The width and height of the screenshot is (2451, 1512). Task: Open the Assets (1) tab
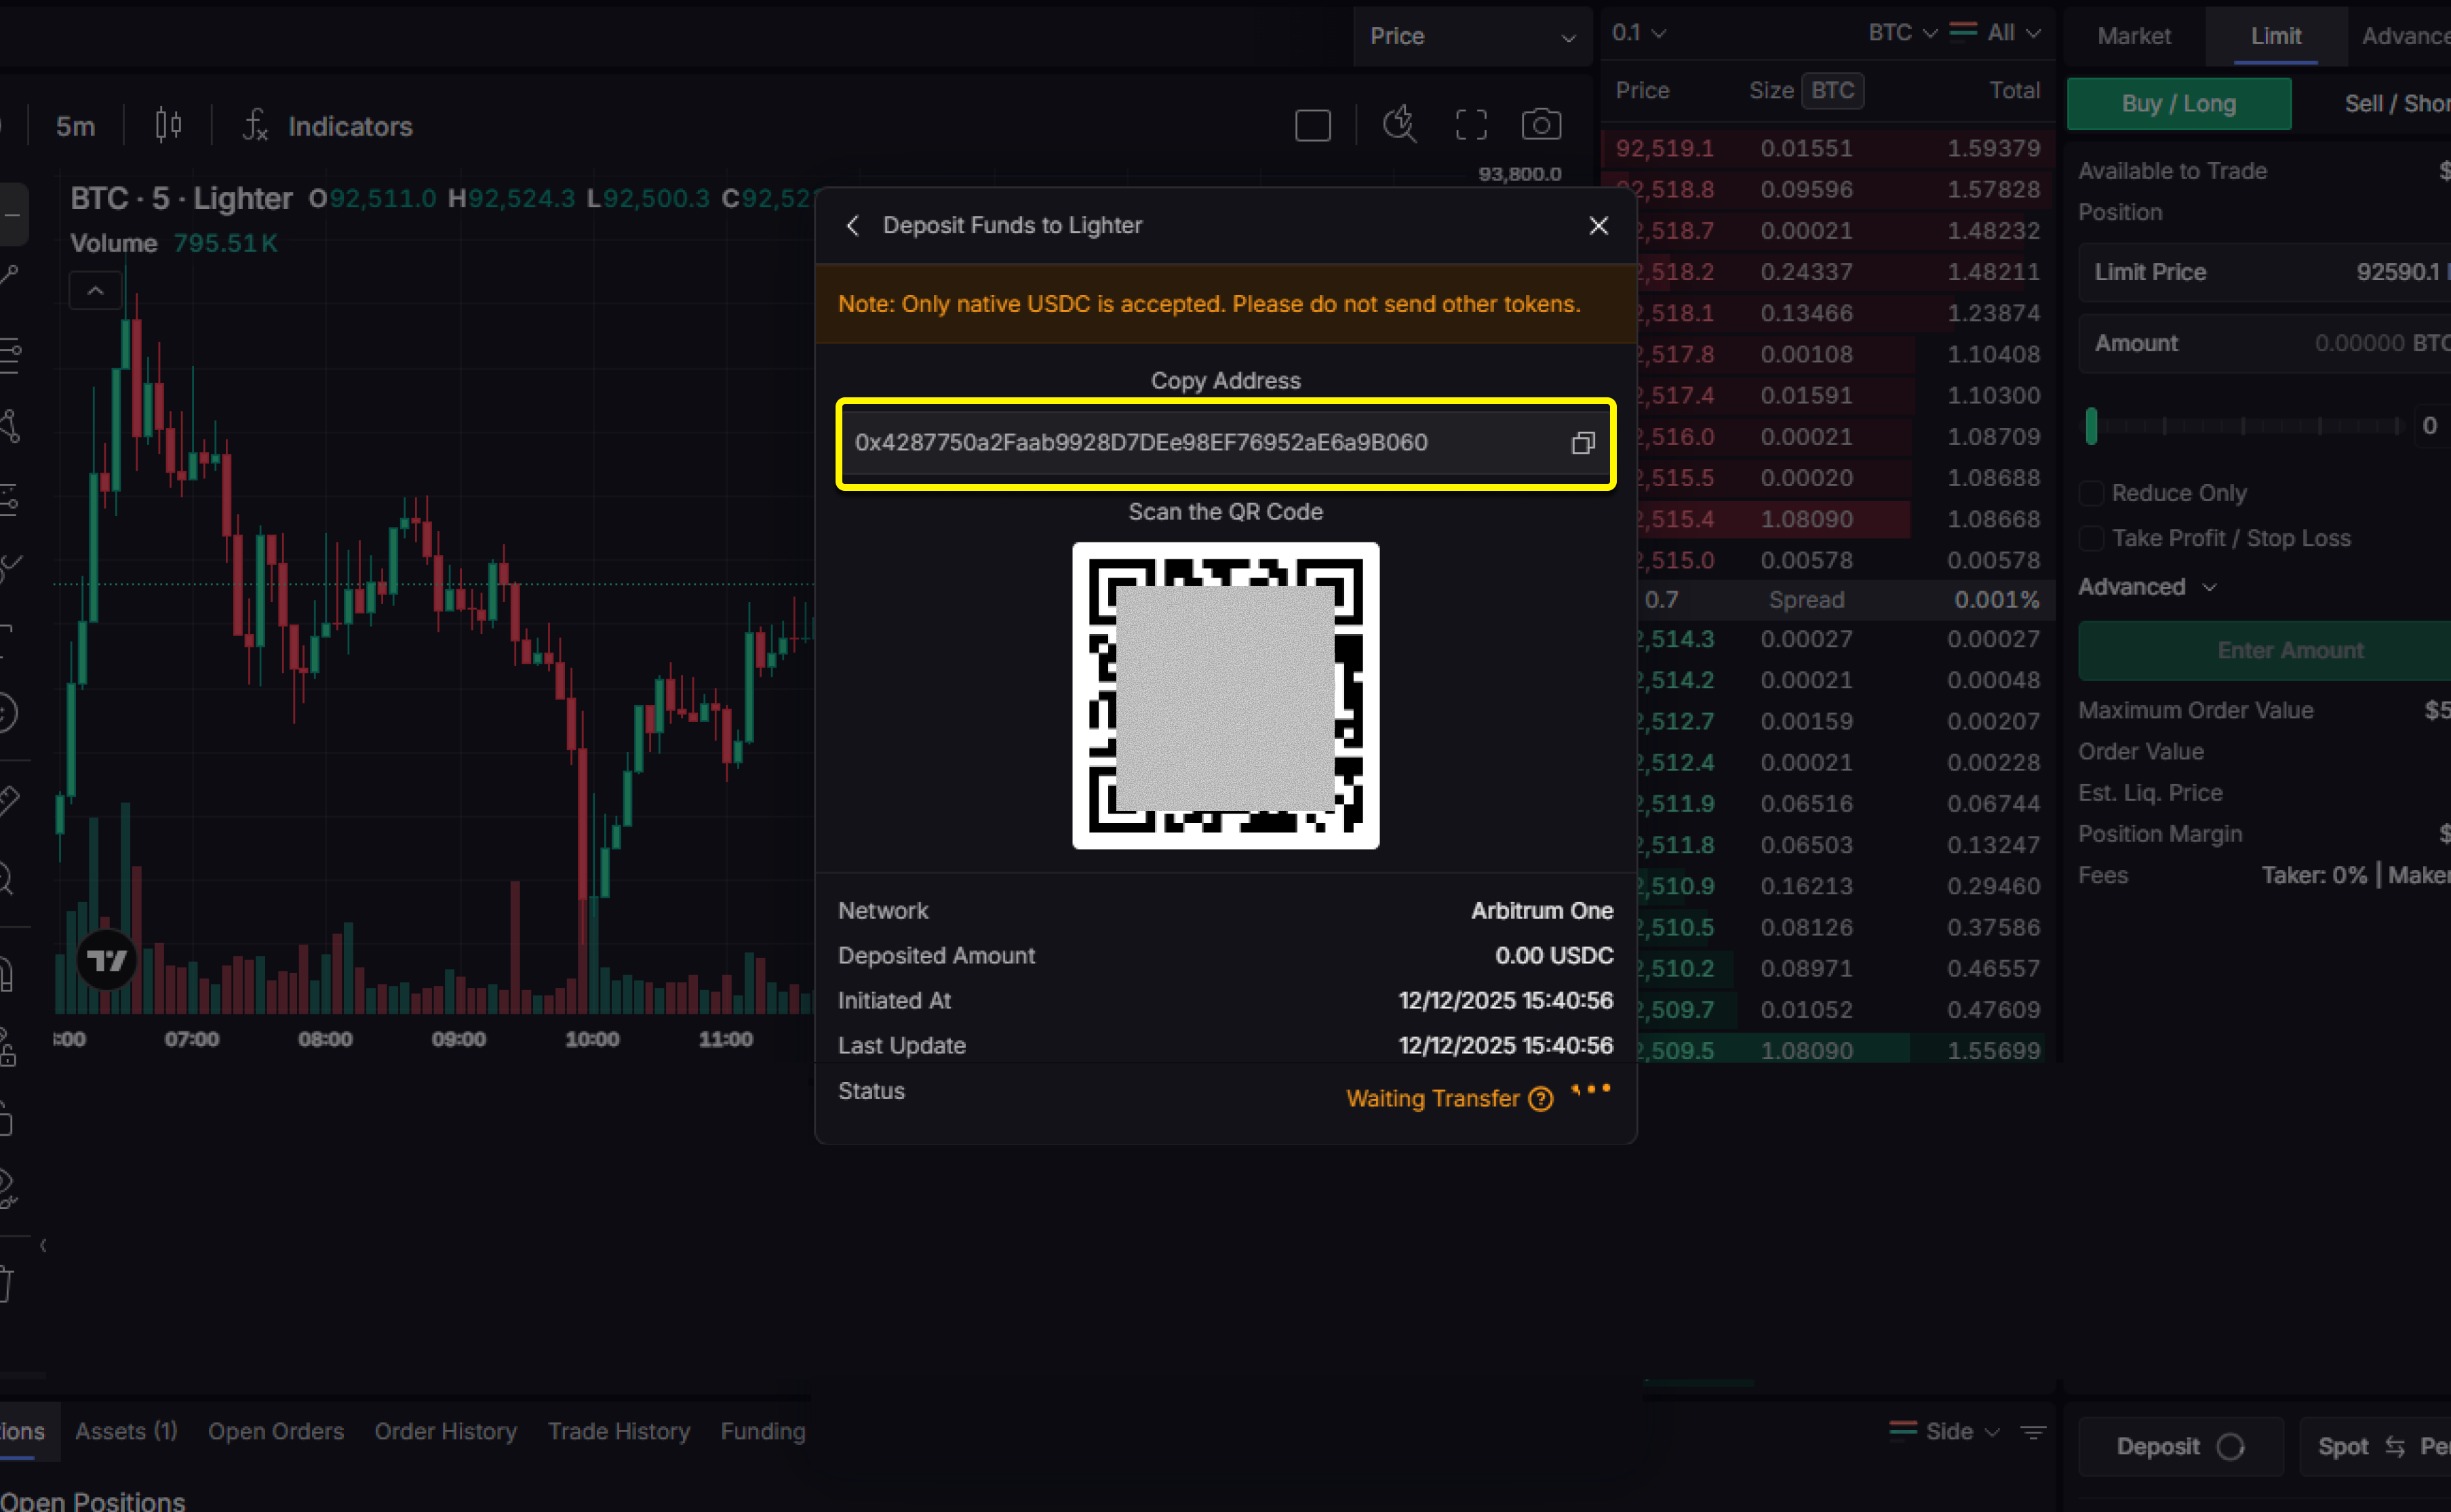click(126, 1432)
